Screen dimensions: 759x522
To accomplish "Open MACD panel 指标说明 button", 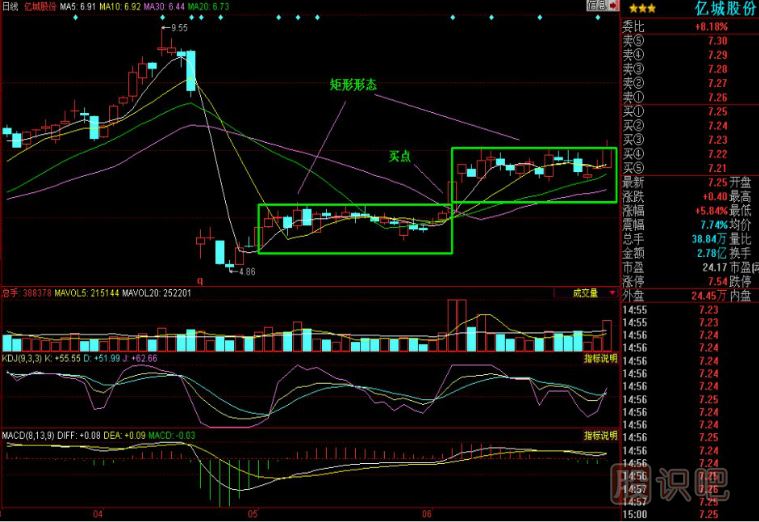I will tap(599, 437).
